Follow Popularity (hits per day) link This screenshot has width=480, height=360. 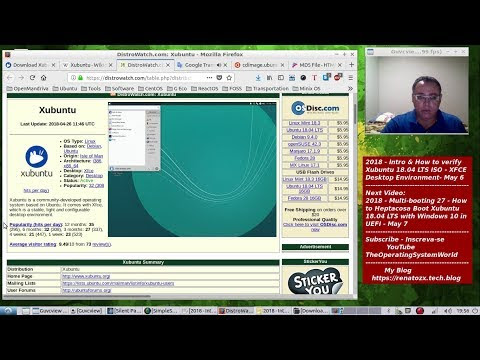(x=36, y=225)
